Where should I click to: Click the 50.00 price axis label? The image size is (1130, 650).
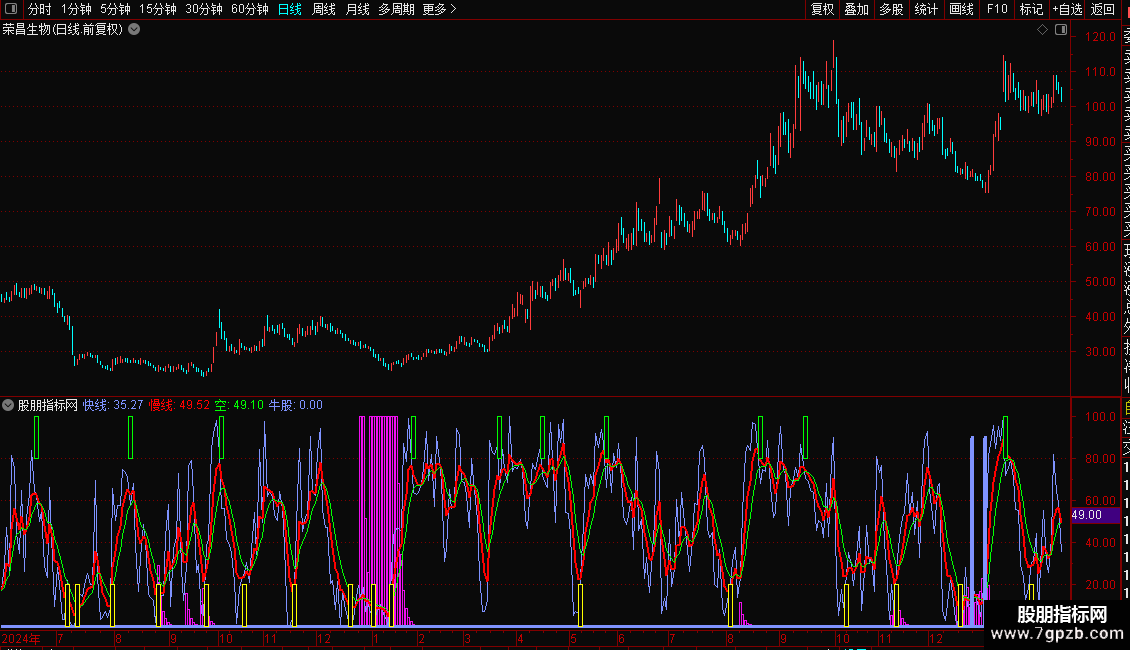pyautogui.click(x=1100, y=282)
